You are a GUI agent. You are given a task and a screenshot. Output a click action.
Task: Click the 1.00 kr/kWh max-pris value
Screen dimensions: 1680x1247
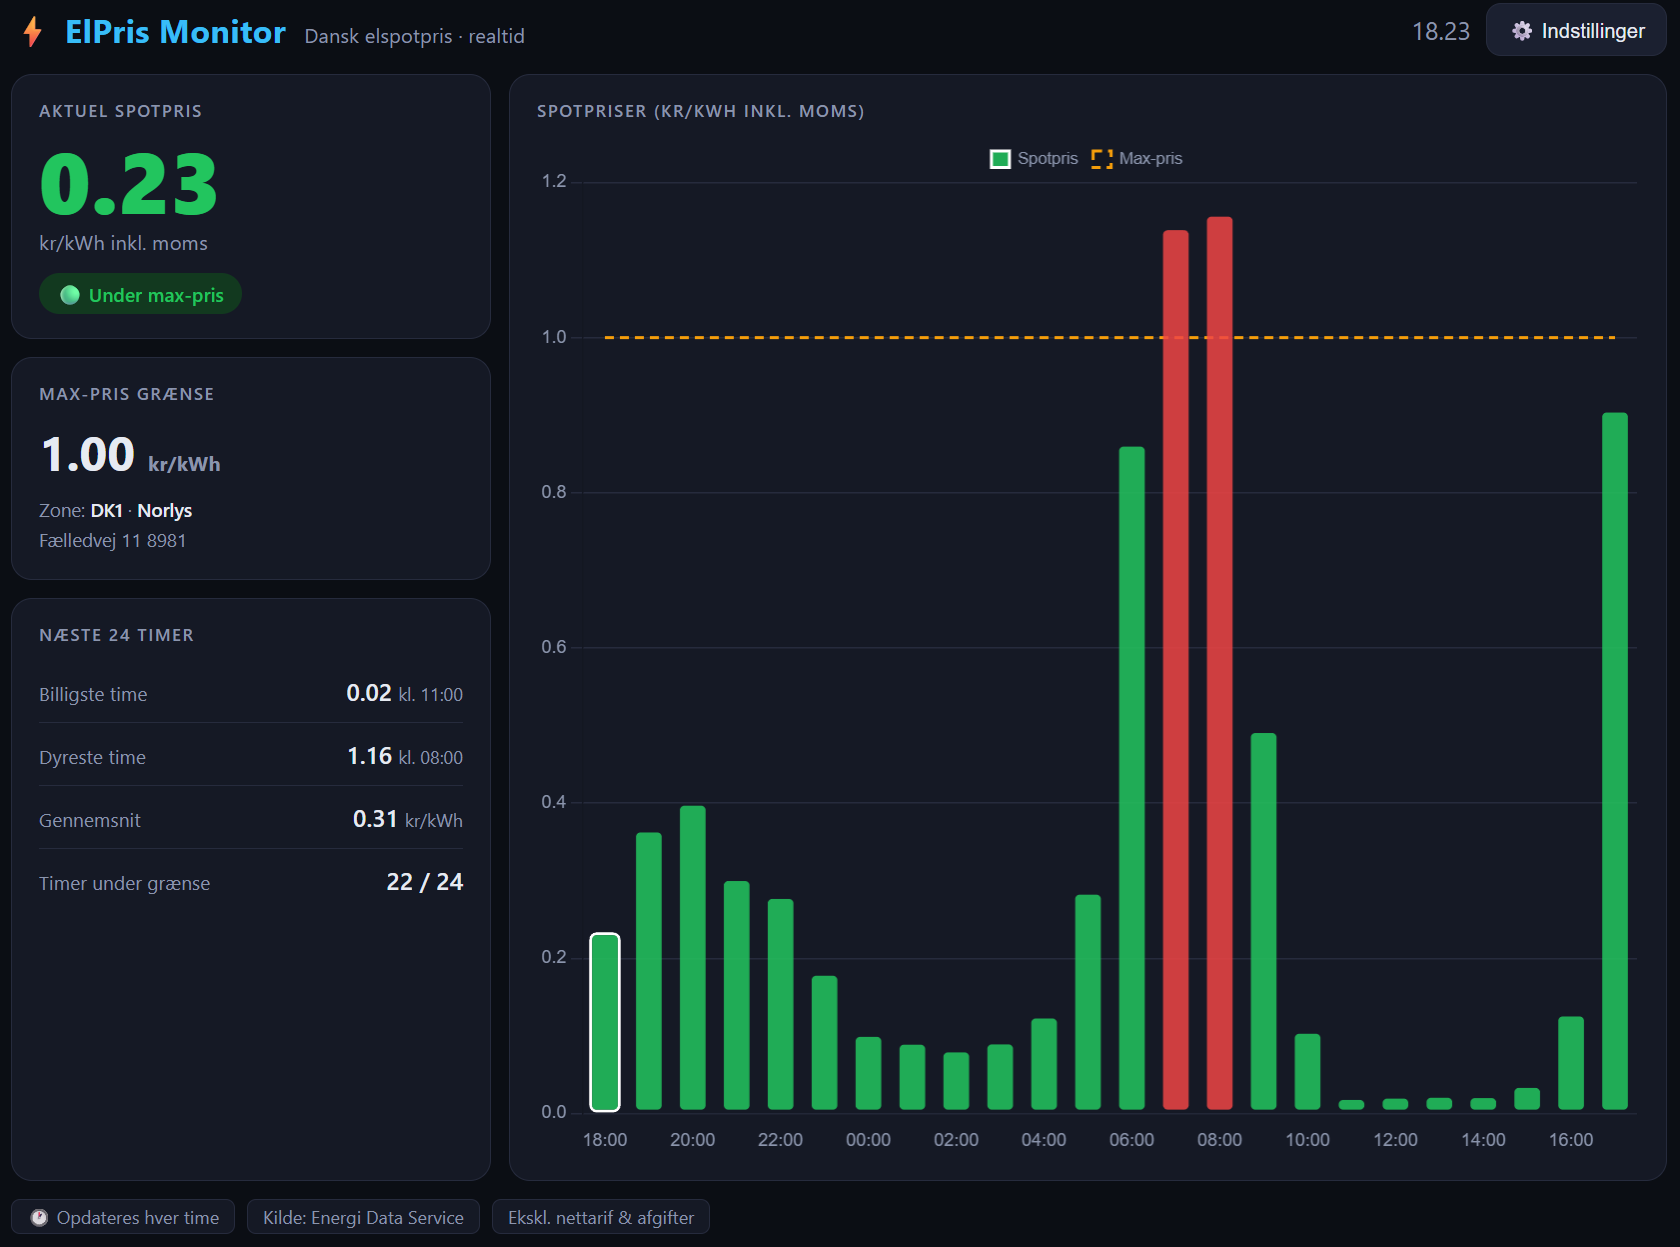click(130, 456)
